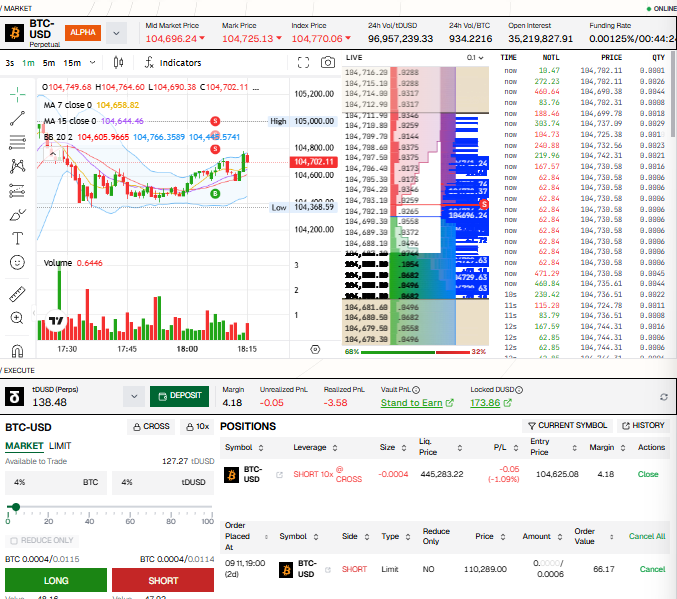The height and width of the screenshot is (599, 677).
Task: Click Cancel All orders
Action: tap(647, 536)
